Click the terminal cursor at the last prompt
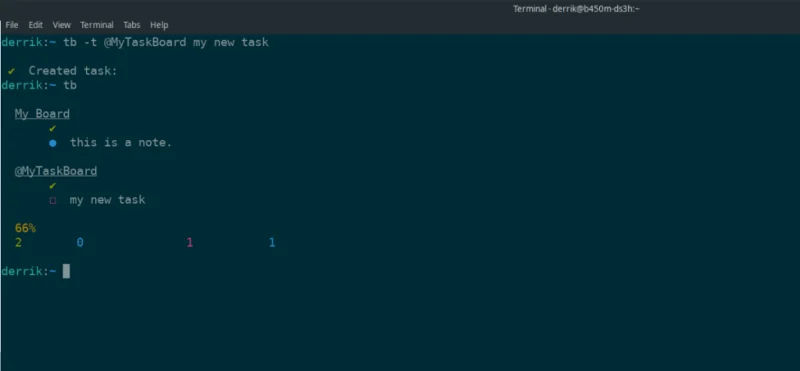800x371 pixels. pyautogui.click(x=66, y=271)
